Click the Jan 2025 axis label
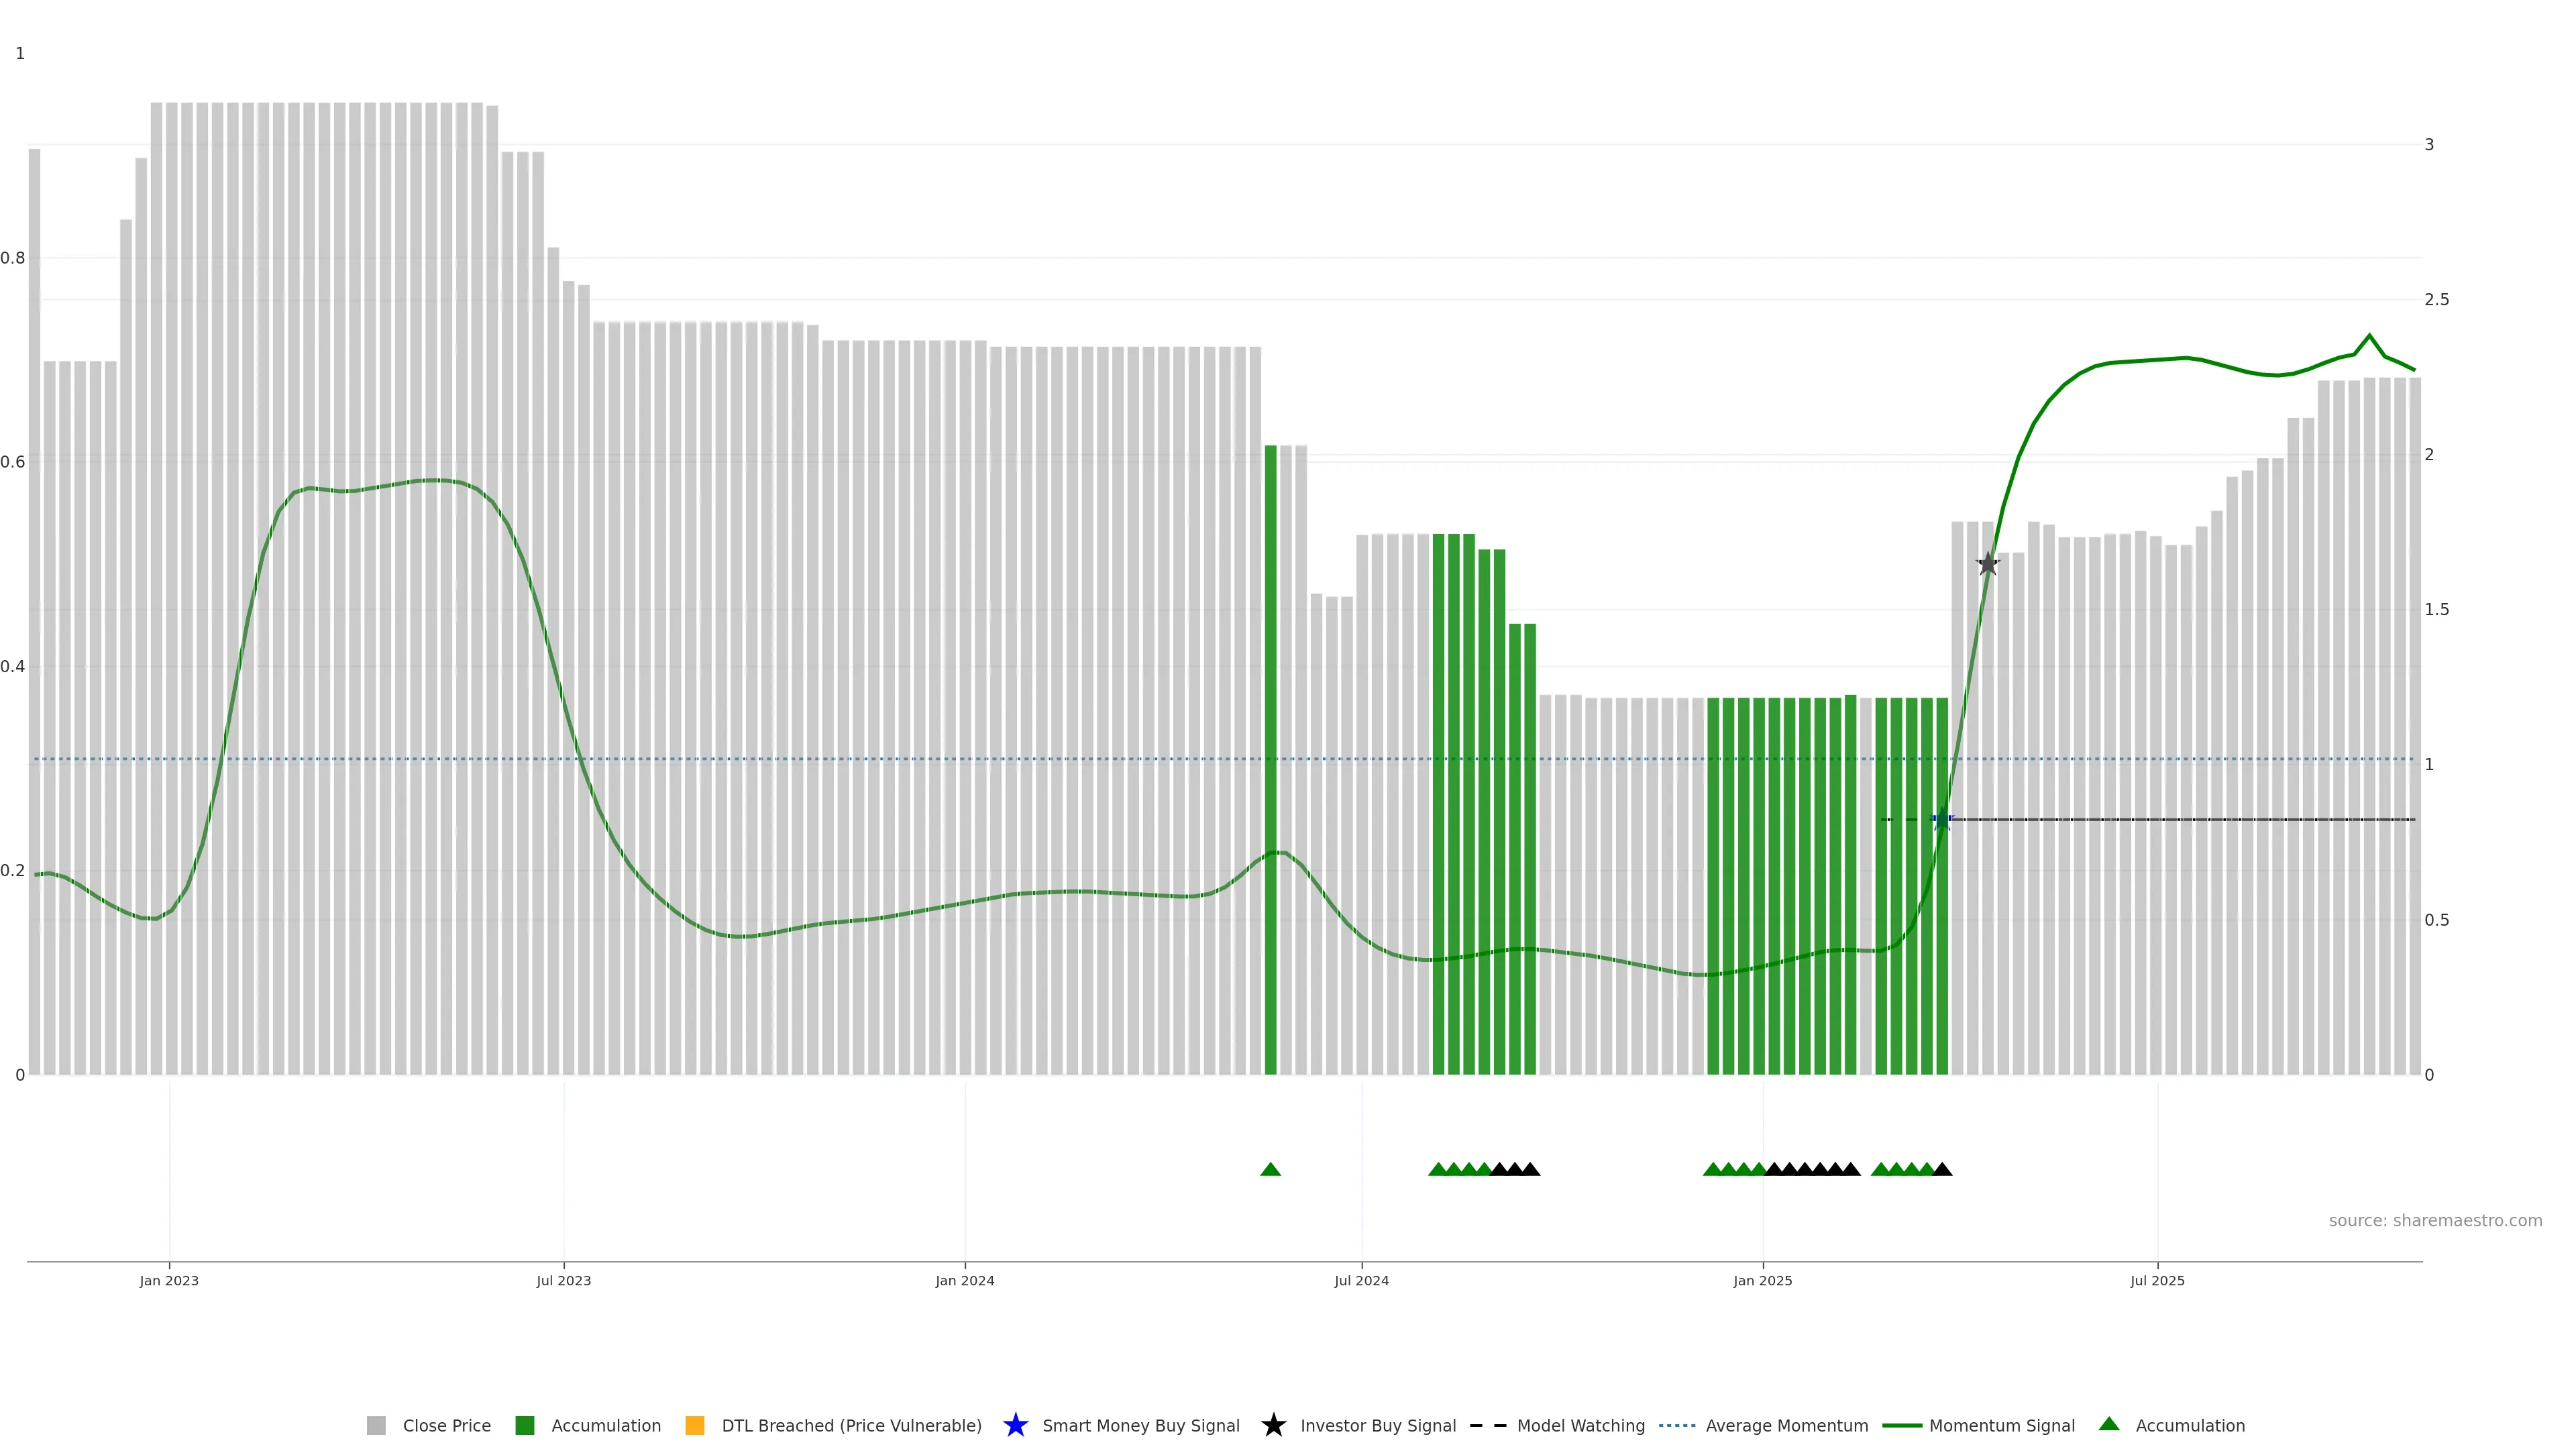2576x1449 pixels. tap(1763, 1281)
